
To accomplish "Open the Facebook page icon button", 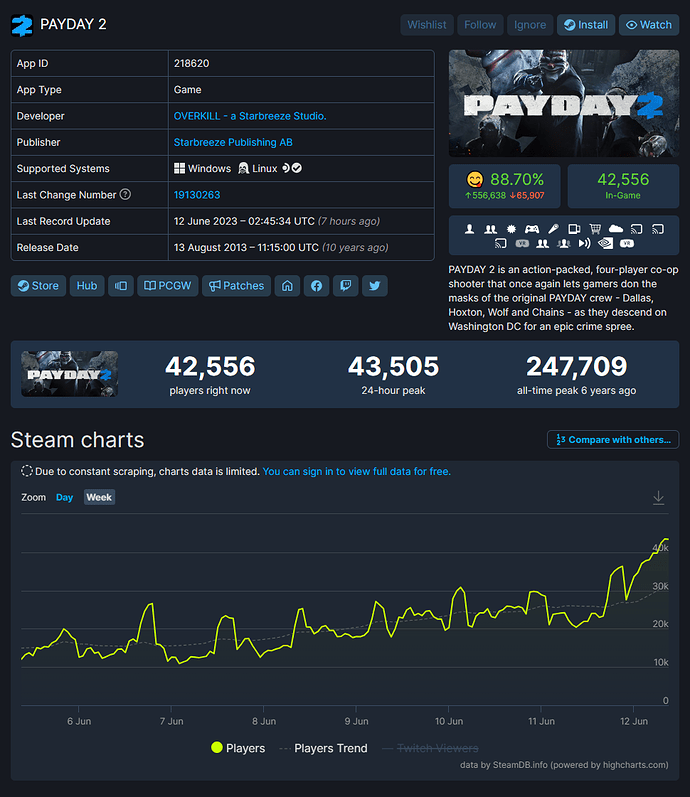I will [x=316, y=286].
